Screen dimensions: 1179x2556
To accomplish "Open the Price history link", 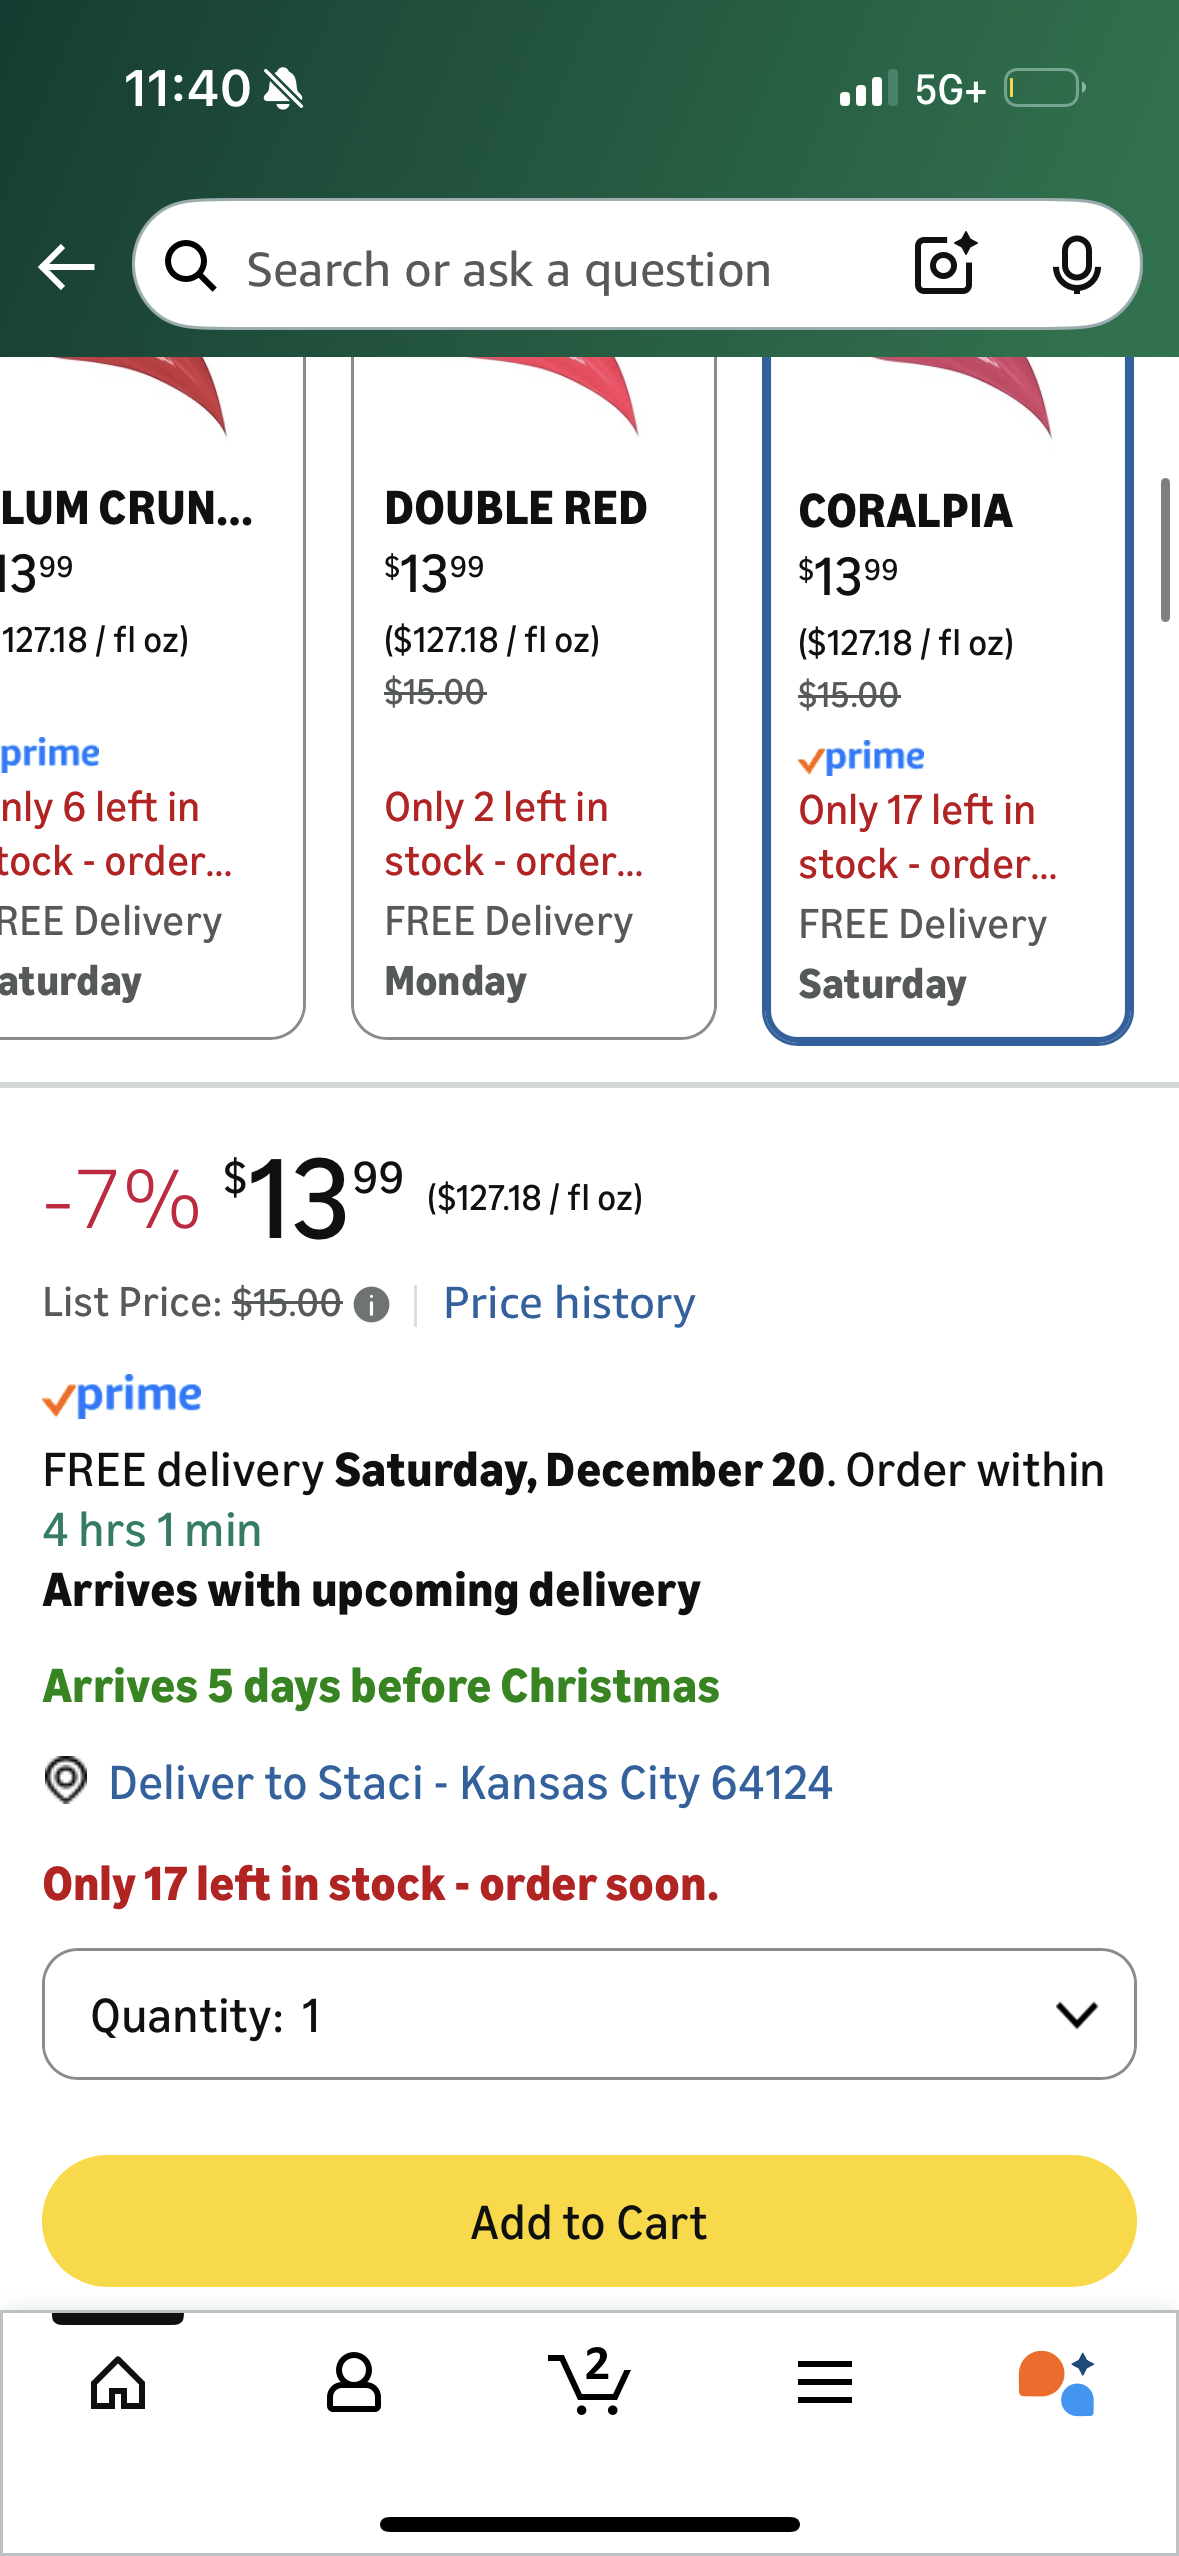I will 569,1304.
